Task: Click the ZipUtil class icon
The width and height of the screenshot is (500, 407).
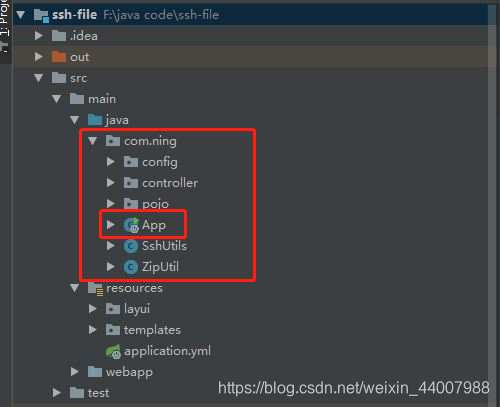Action: 131,267
